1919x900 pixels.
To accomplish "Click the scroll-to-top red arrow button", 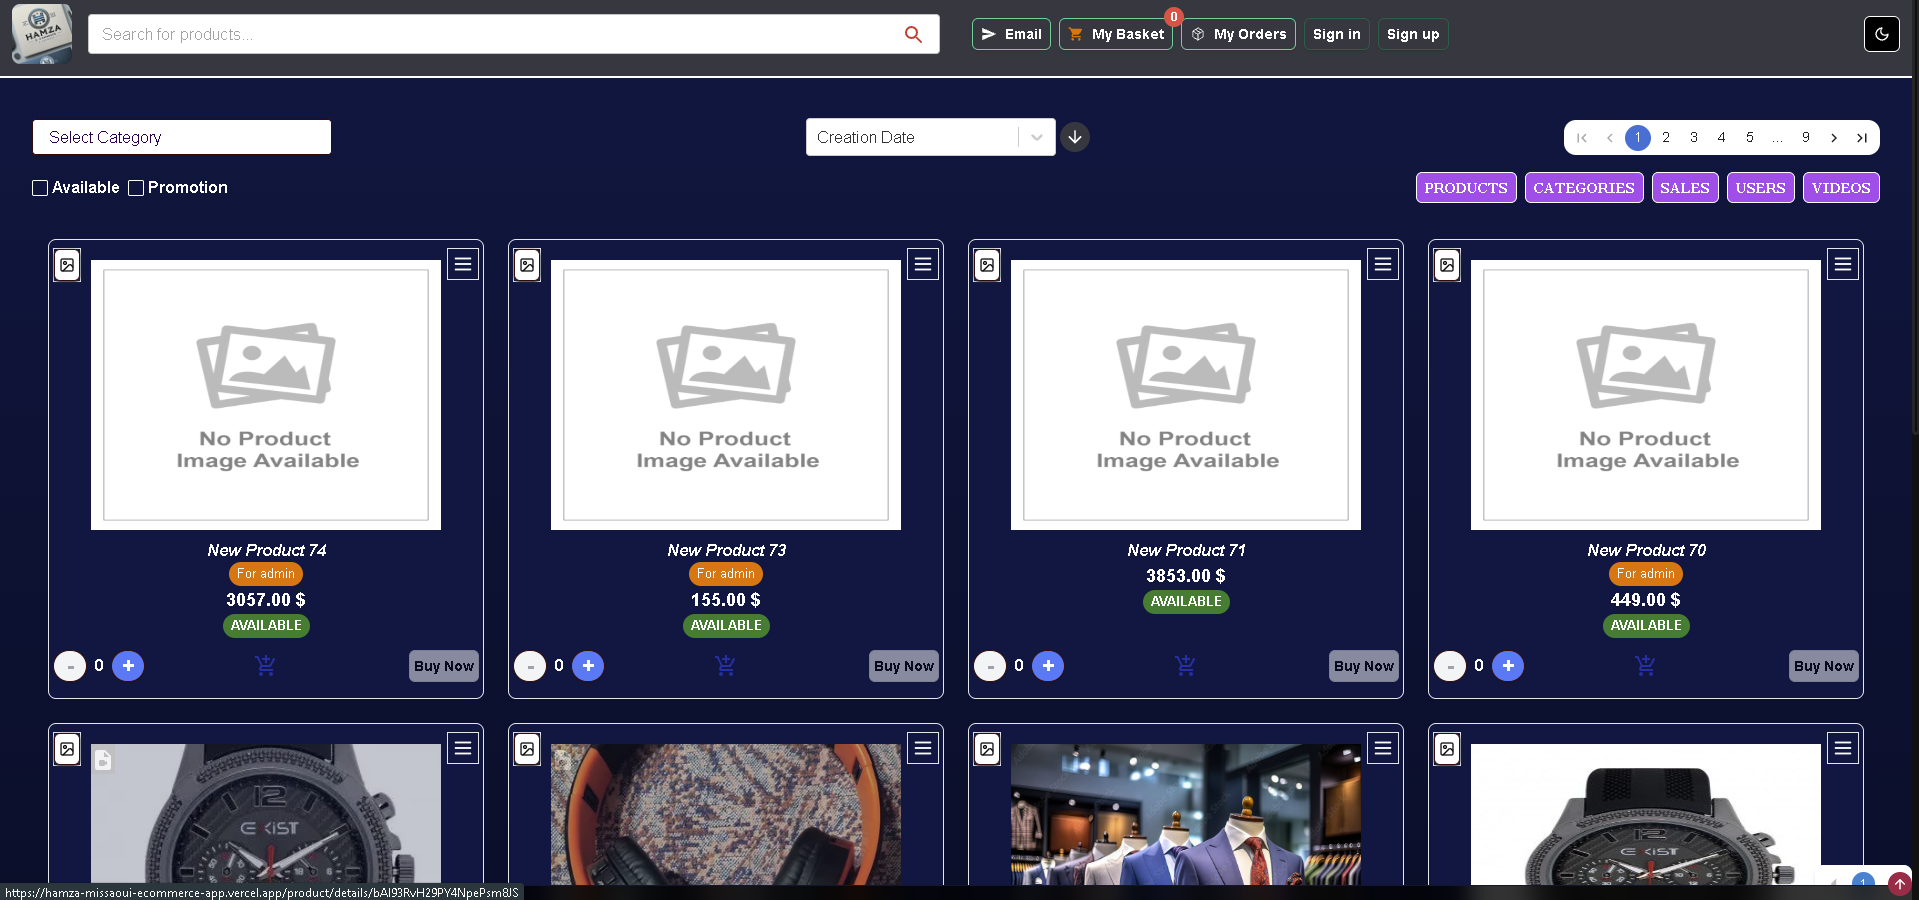I will coord(1899,884).
